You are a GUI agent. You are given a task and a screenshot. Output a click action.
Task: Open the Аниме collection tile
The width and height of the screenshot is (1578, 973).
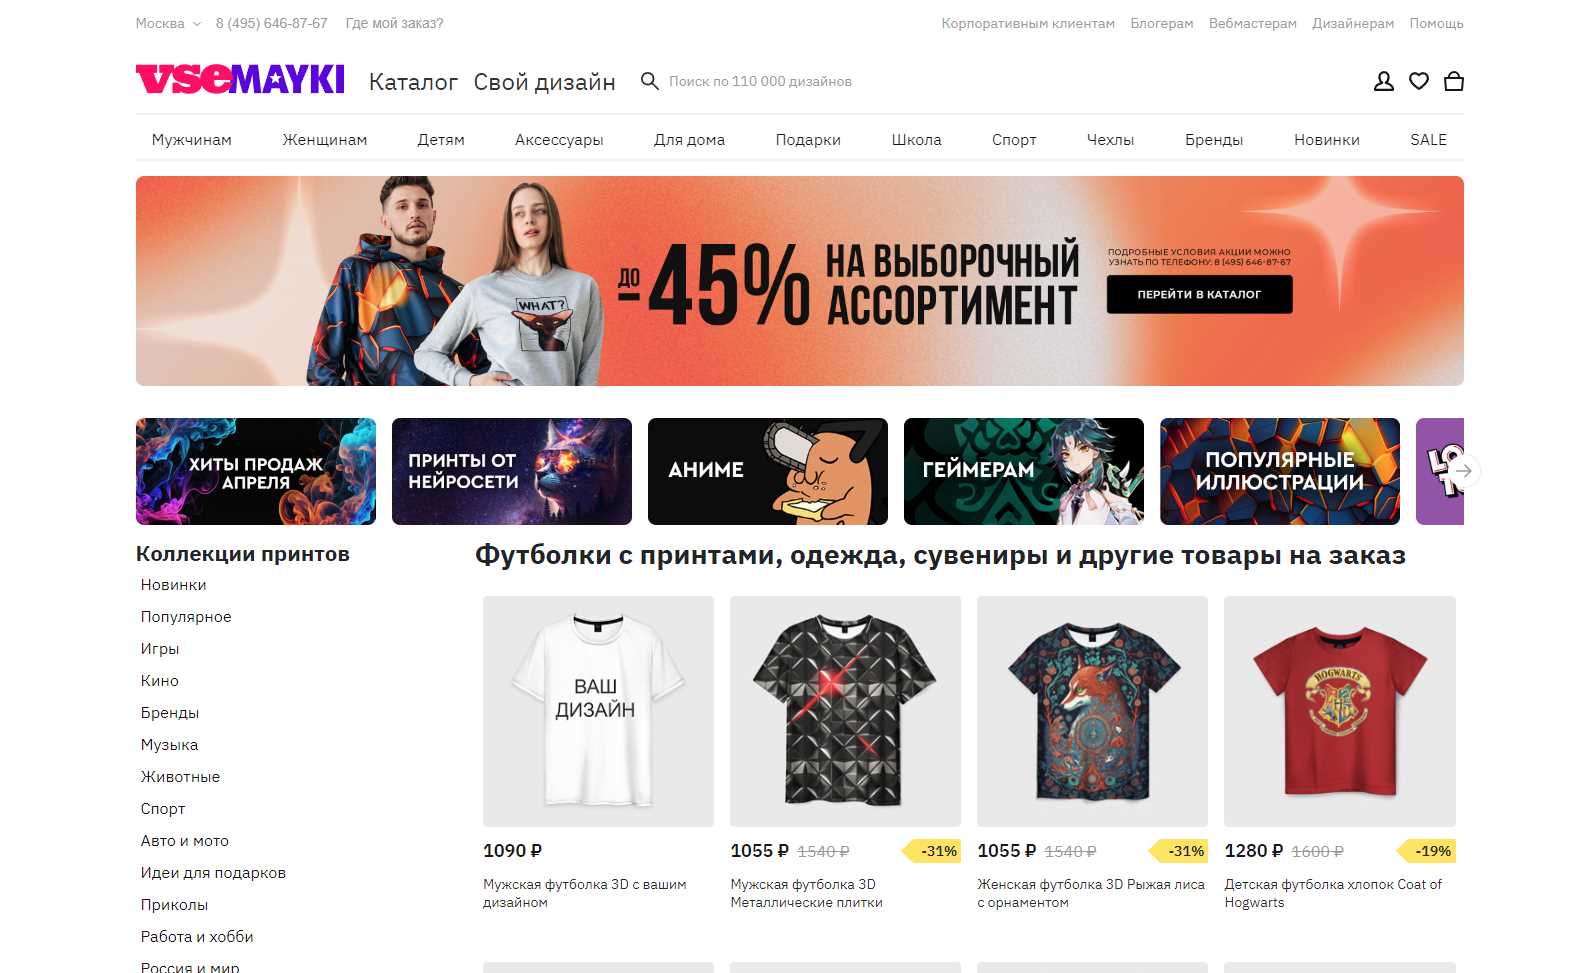tap(768, 471)
